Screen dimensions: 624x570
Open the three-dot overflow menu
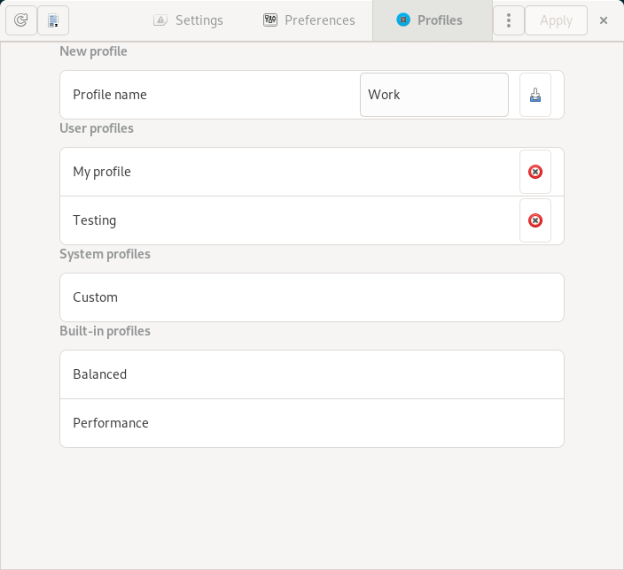point(509,20)
